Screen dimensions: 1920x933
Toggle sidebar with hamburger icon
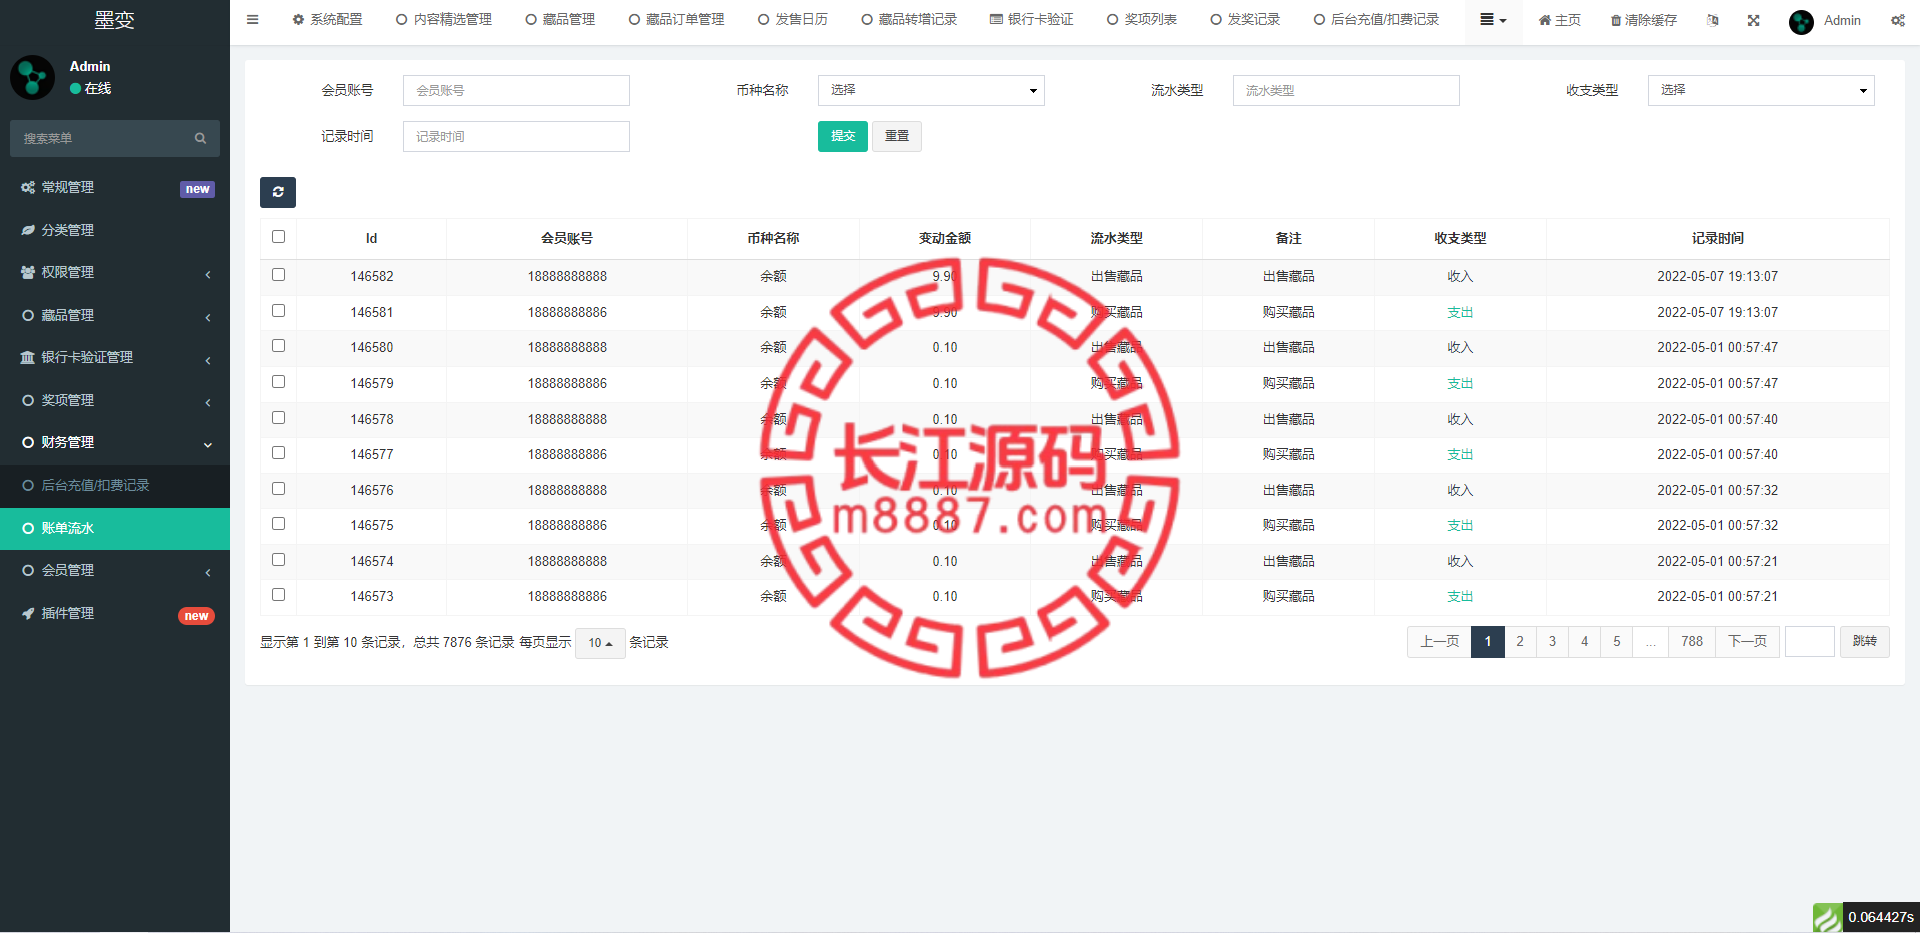pyautogui.click(x=252, y=19)
